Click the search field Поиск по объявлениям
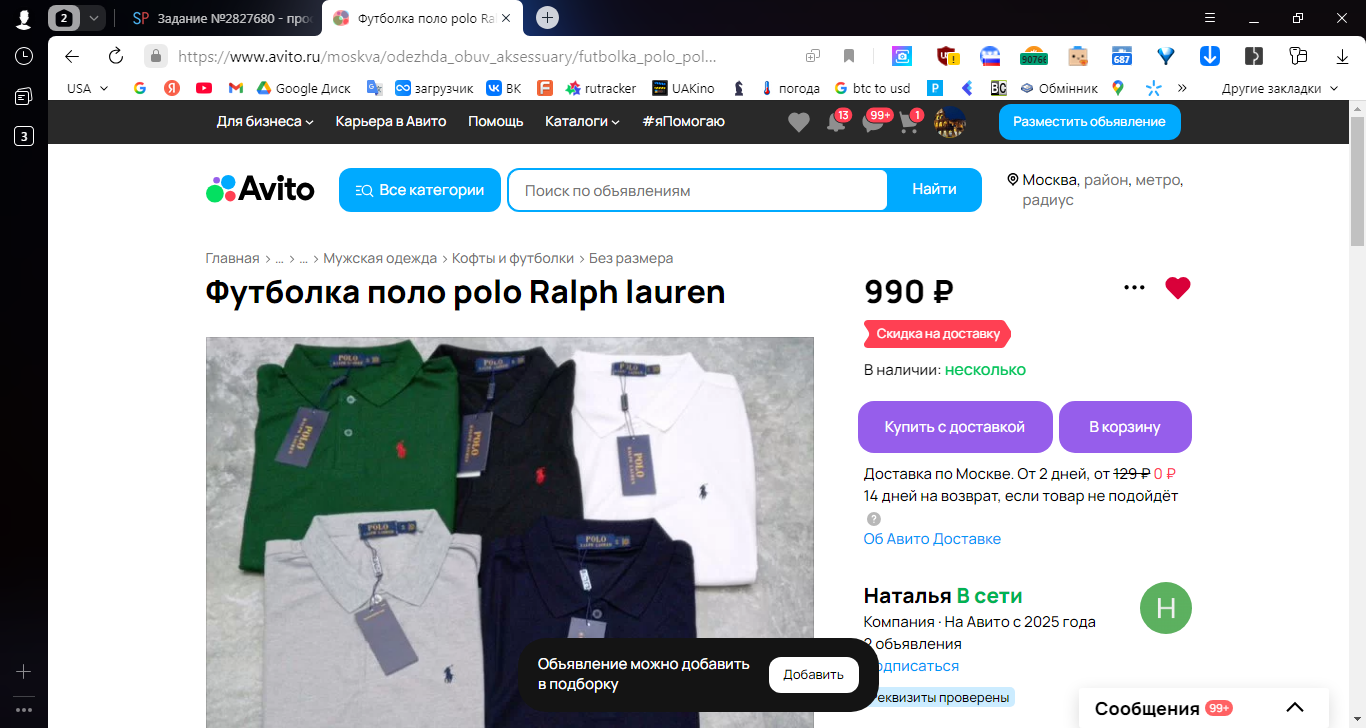Viewport: 1366px width, 728px height. [x=697, y=190]
